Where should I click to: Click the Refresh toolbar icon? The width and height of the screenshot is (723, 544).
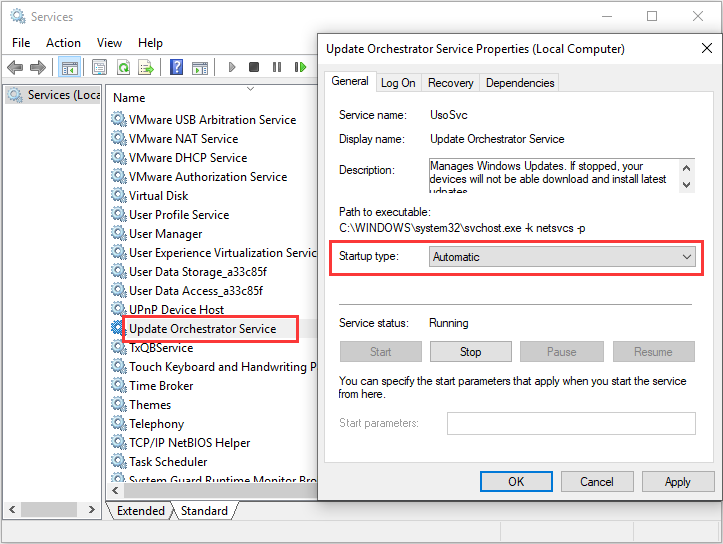tap(124, 67)
